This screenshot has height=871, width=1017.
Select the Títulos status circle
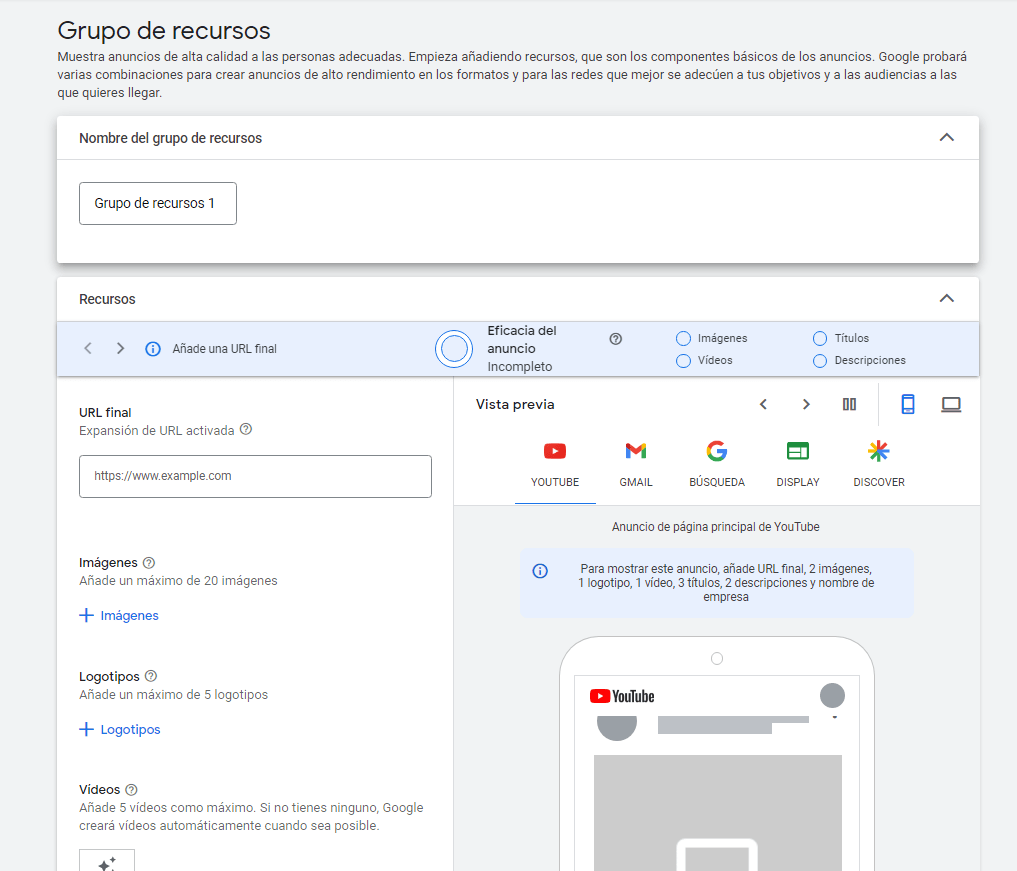tap(820, 338)
